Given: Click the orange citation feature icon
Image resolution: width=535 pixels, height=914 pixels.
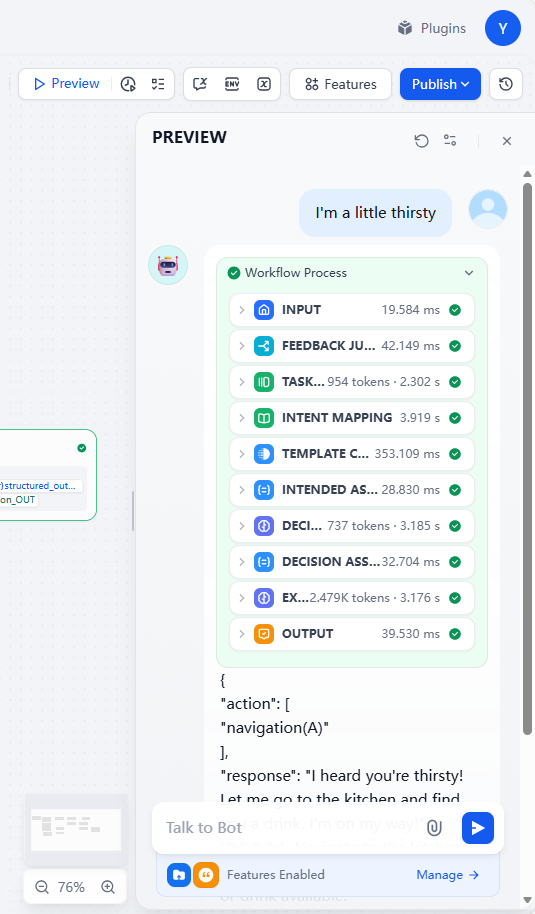Looking at the screenshot, I should (206, 874).
